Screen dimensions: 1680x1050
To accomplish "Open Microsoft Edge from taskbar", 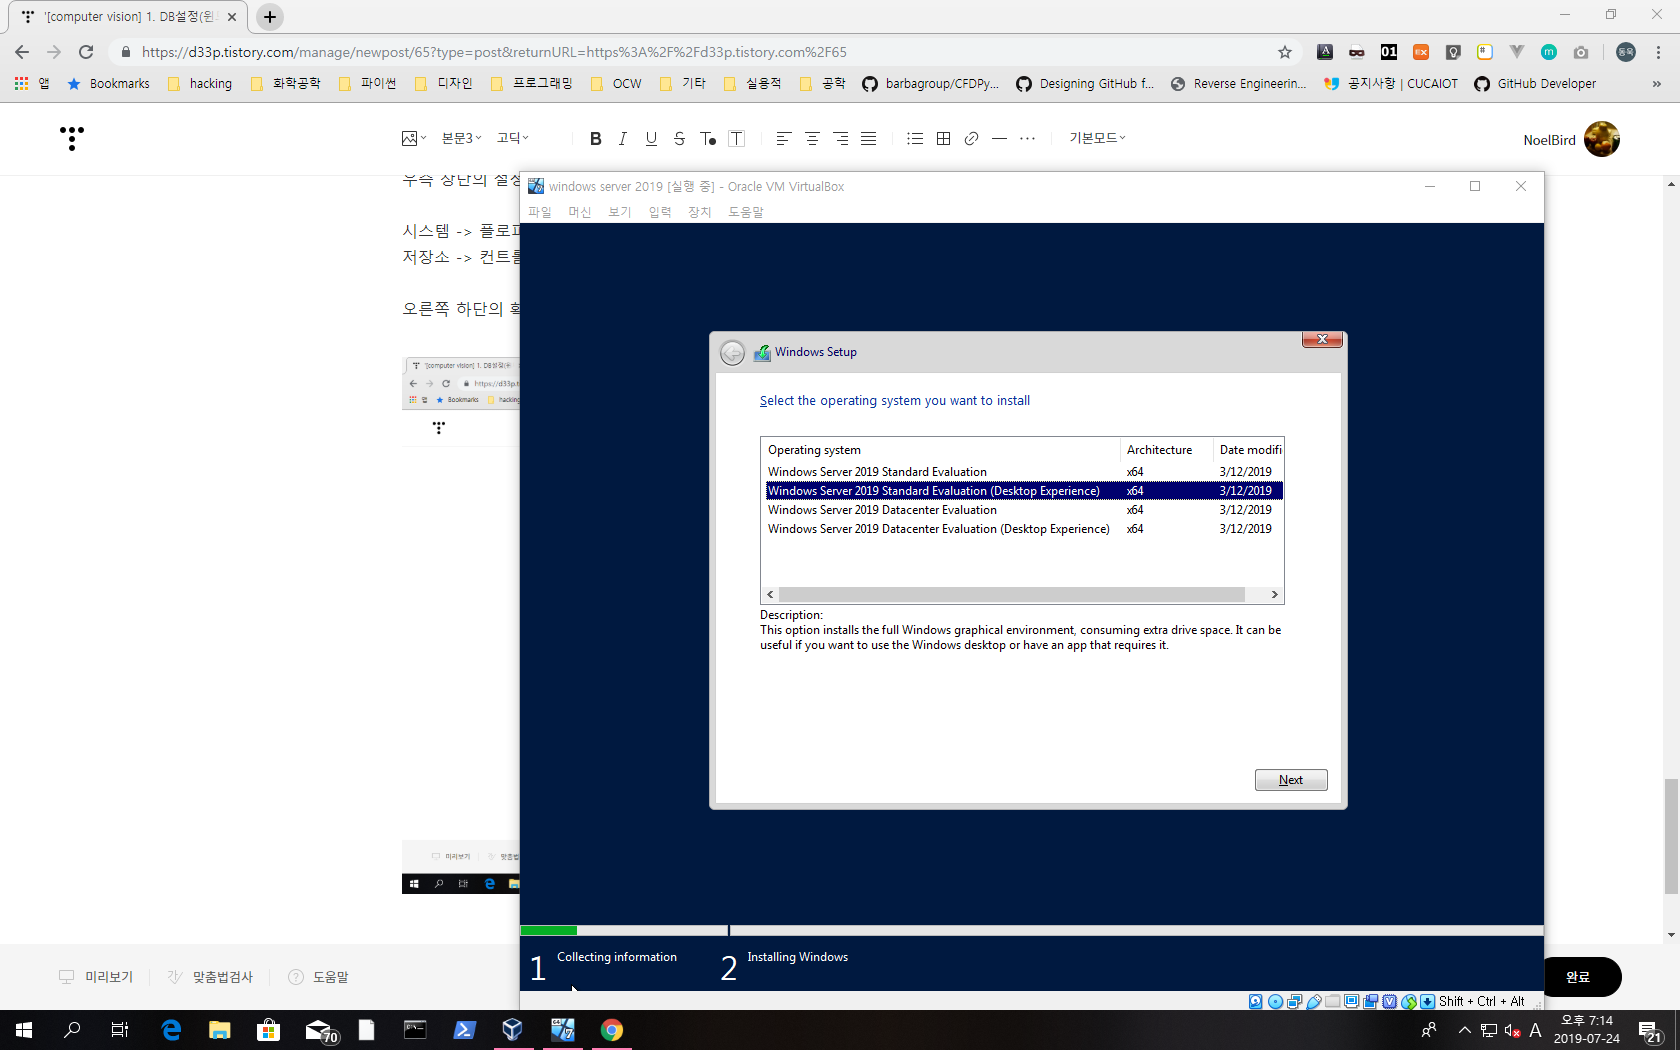I will [171, 1030].
